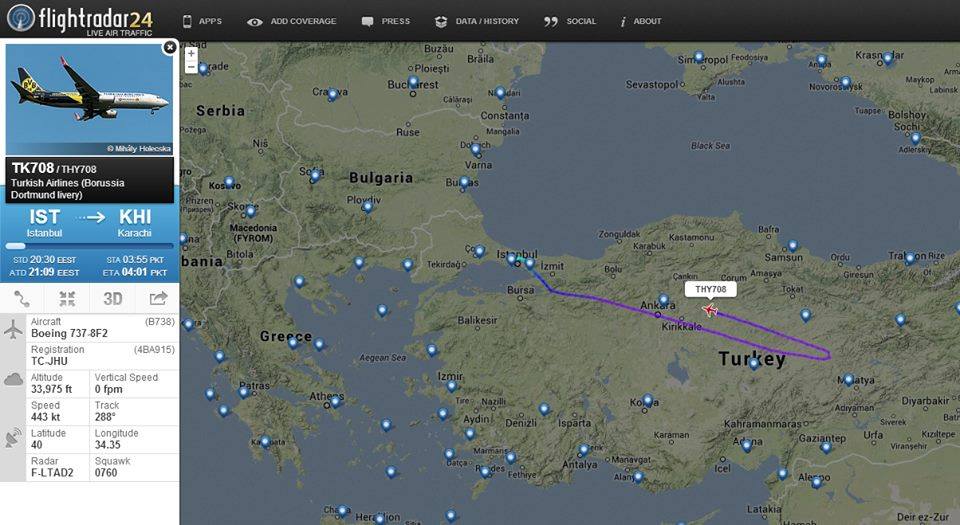Select the red THY708 aircraft on map
The image size is (960, 525).
click(710, 310)
